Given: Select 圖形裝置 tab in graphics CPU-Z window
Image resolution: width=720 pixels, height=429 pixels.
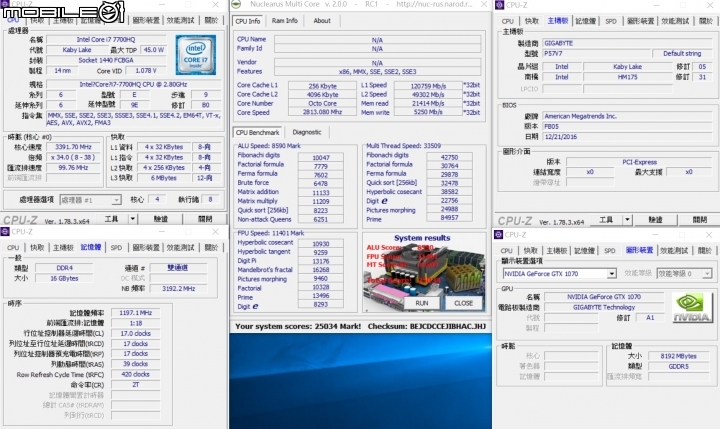Looking at the screenshot, I should coord(639,250).
